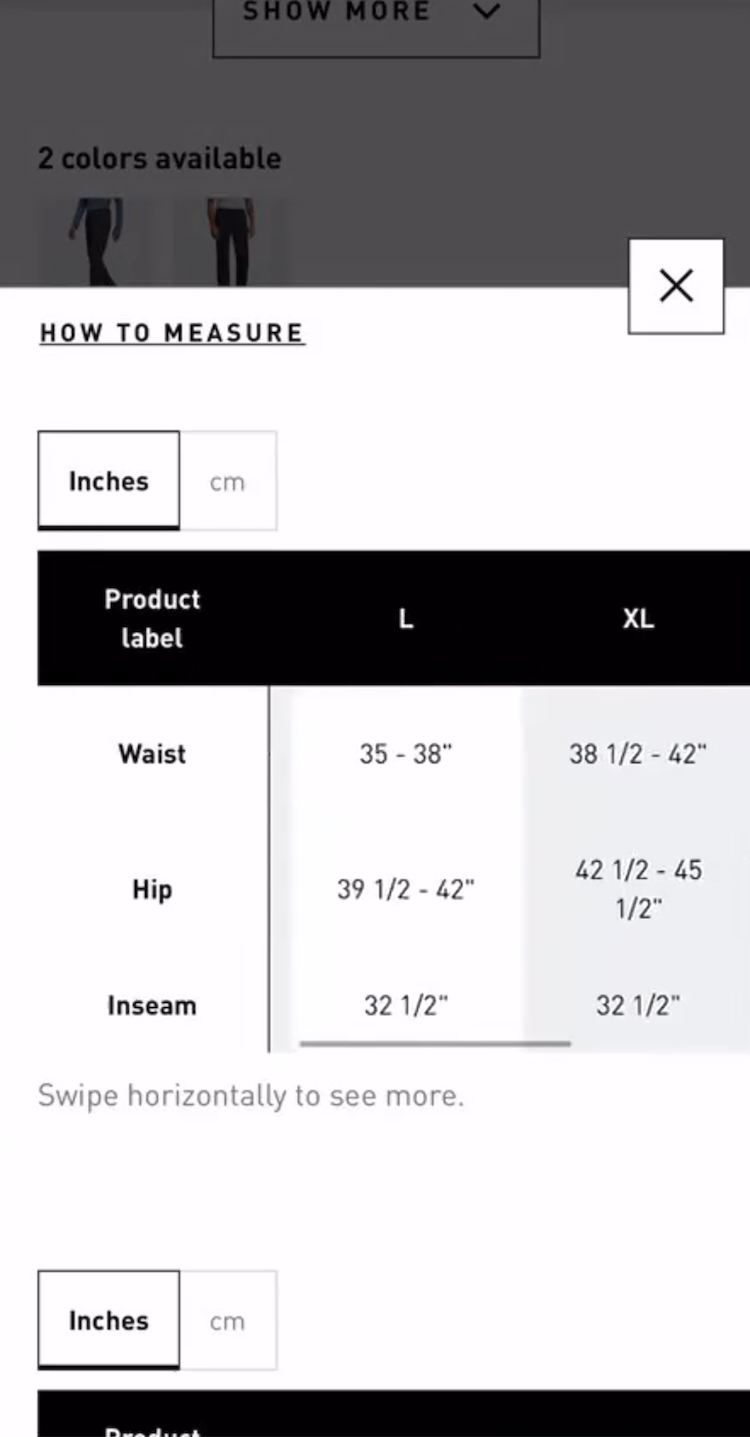Select Inches unit in second size chart

tap(109, 1320)
